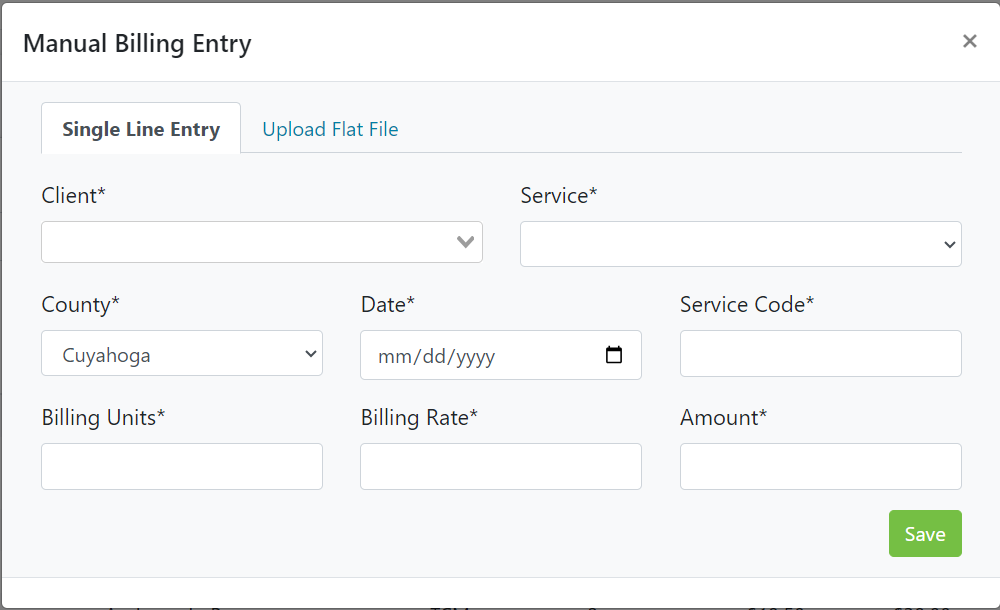Open the Client selection list
This screenshot has width=1000, height=610.
(262, 242)
